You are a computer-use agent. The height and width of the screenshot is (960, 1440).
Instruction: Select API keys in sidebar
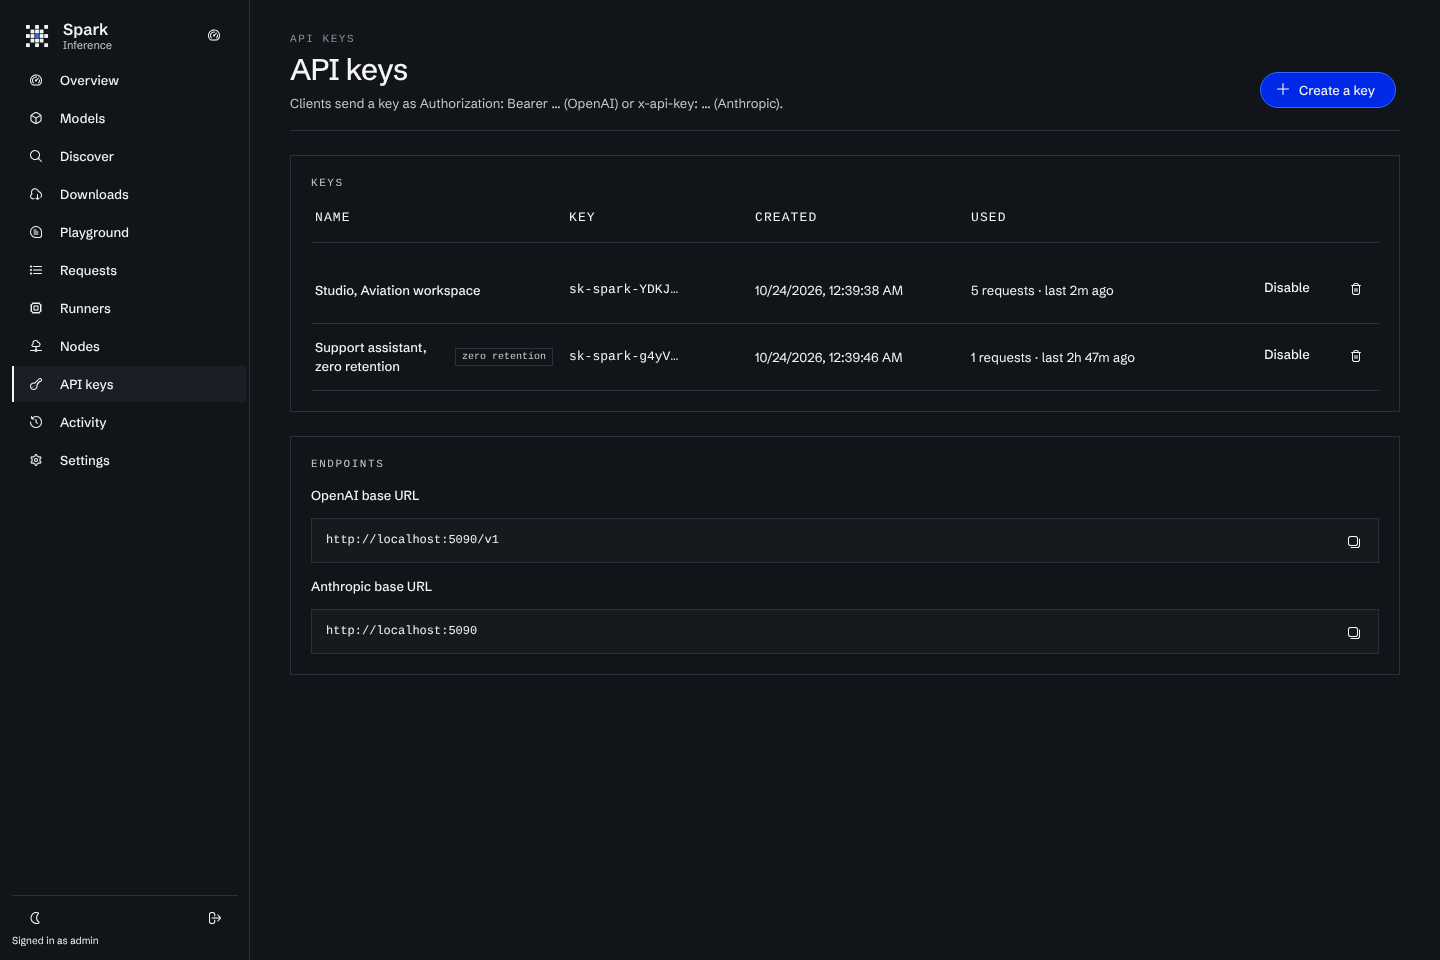click(x=129, y=384)
